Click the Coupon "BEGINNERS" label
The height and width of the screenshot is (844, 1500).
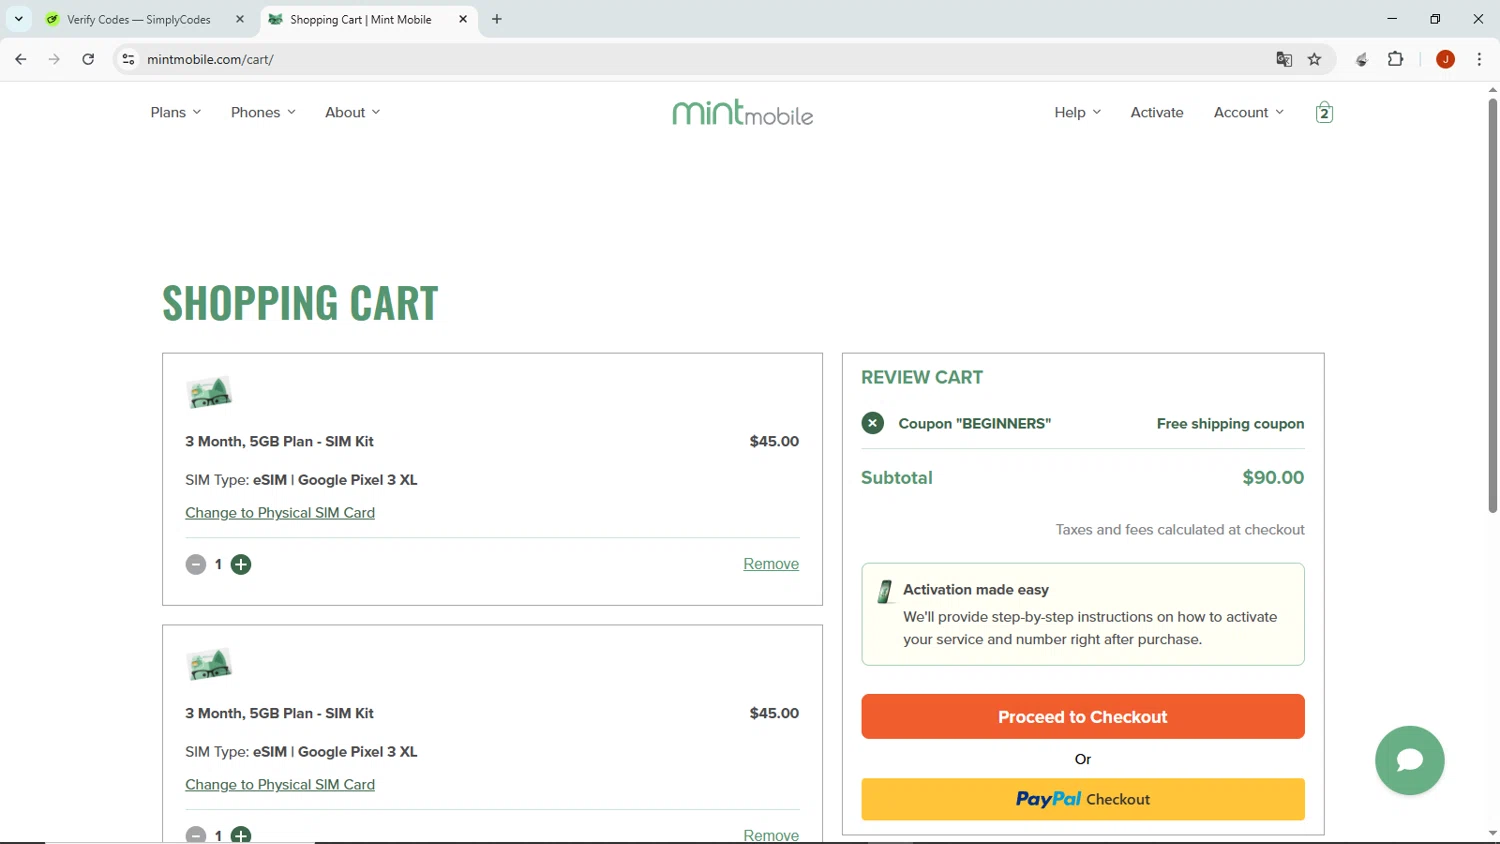[x=975, y=424]
